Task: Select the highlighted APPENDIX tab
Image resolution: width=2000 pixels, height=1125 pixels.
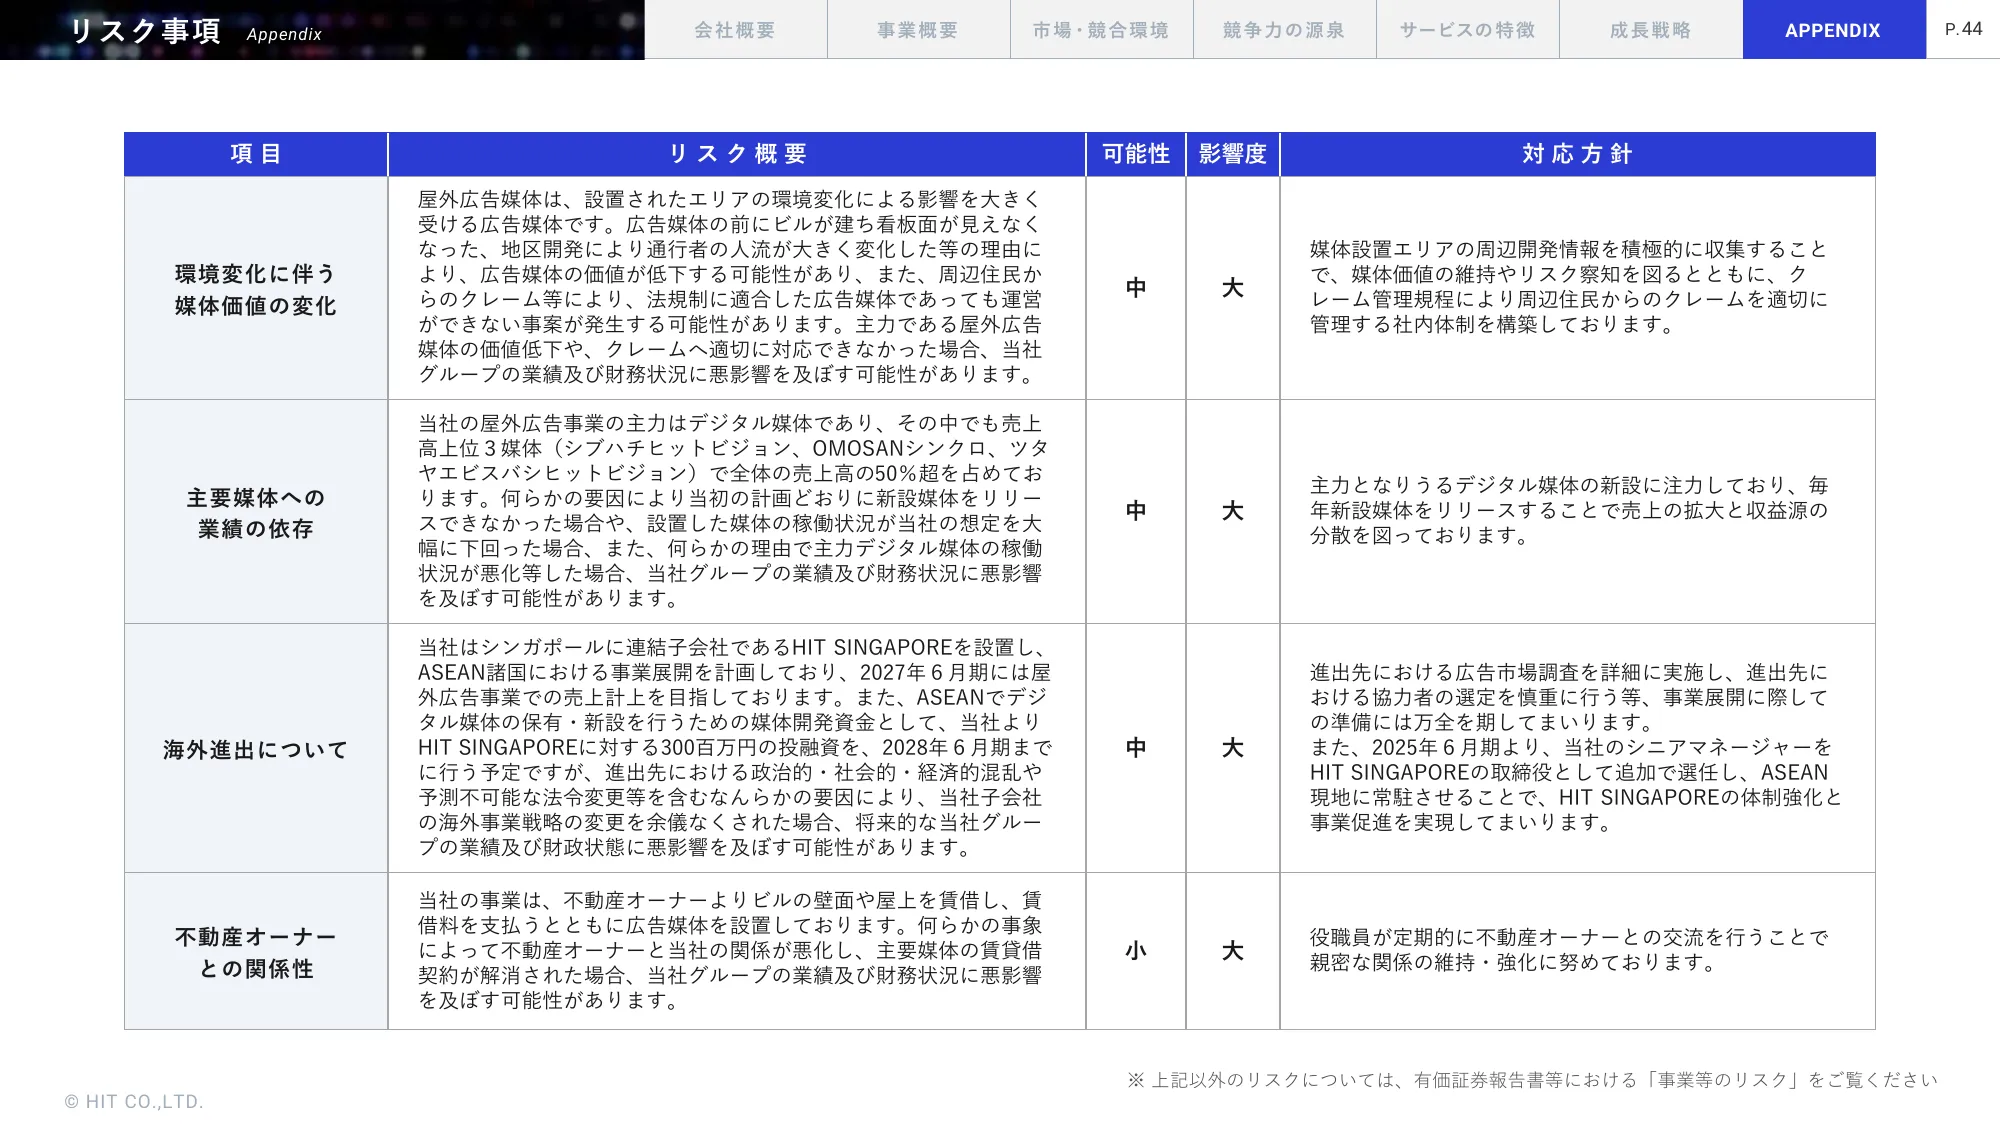Action: click(1833, 29)
